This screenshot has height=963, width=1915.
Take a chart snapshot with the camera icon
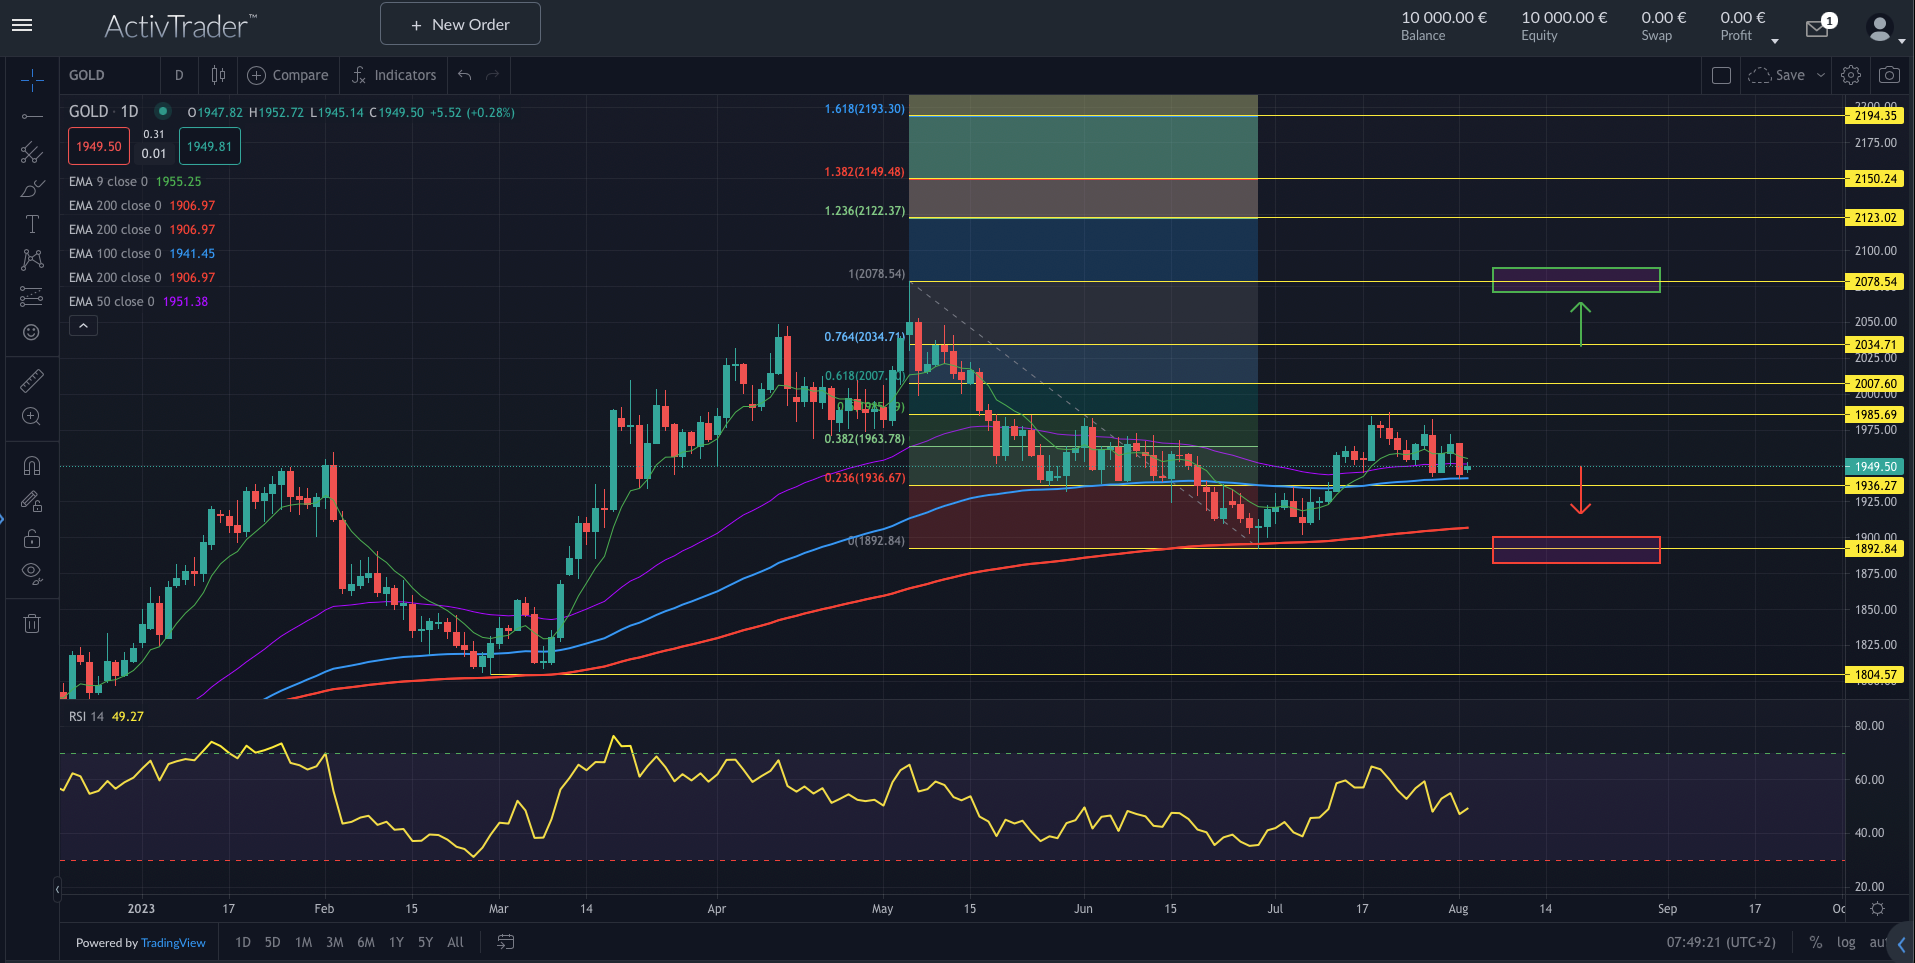[1889, 75]
